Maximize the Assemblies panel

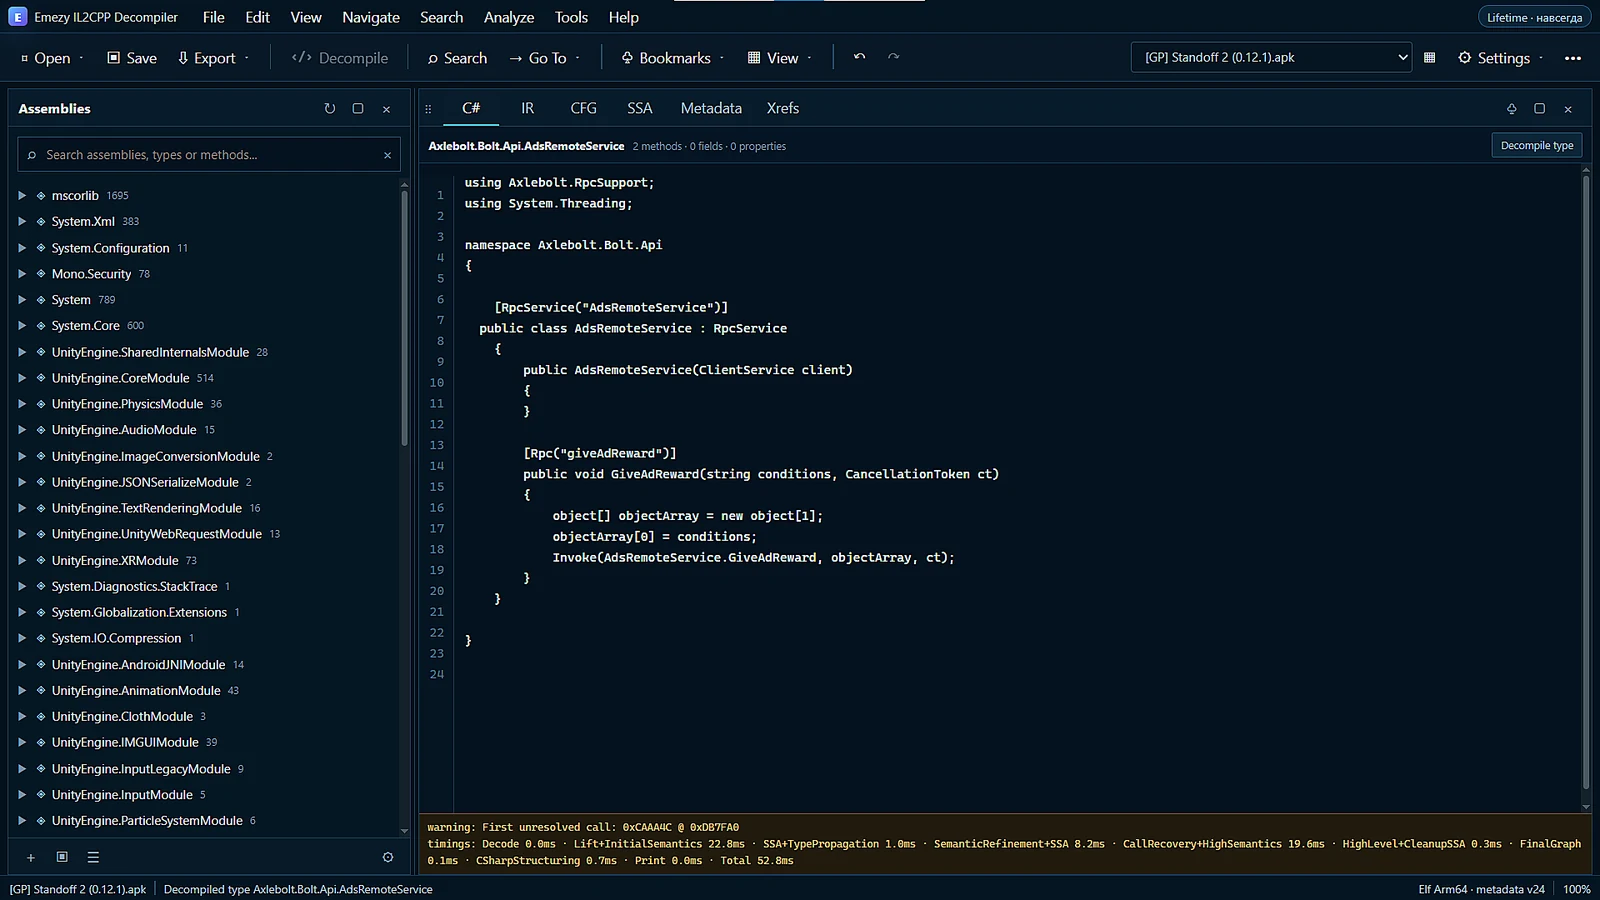pyautogui.click(x=358, y=108)
